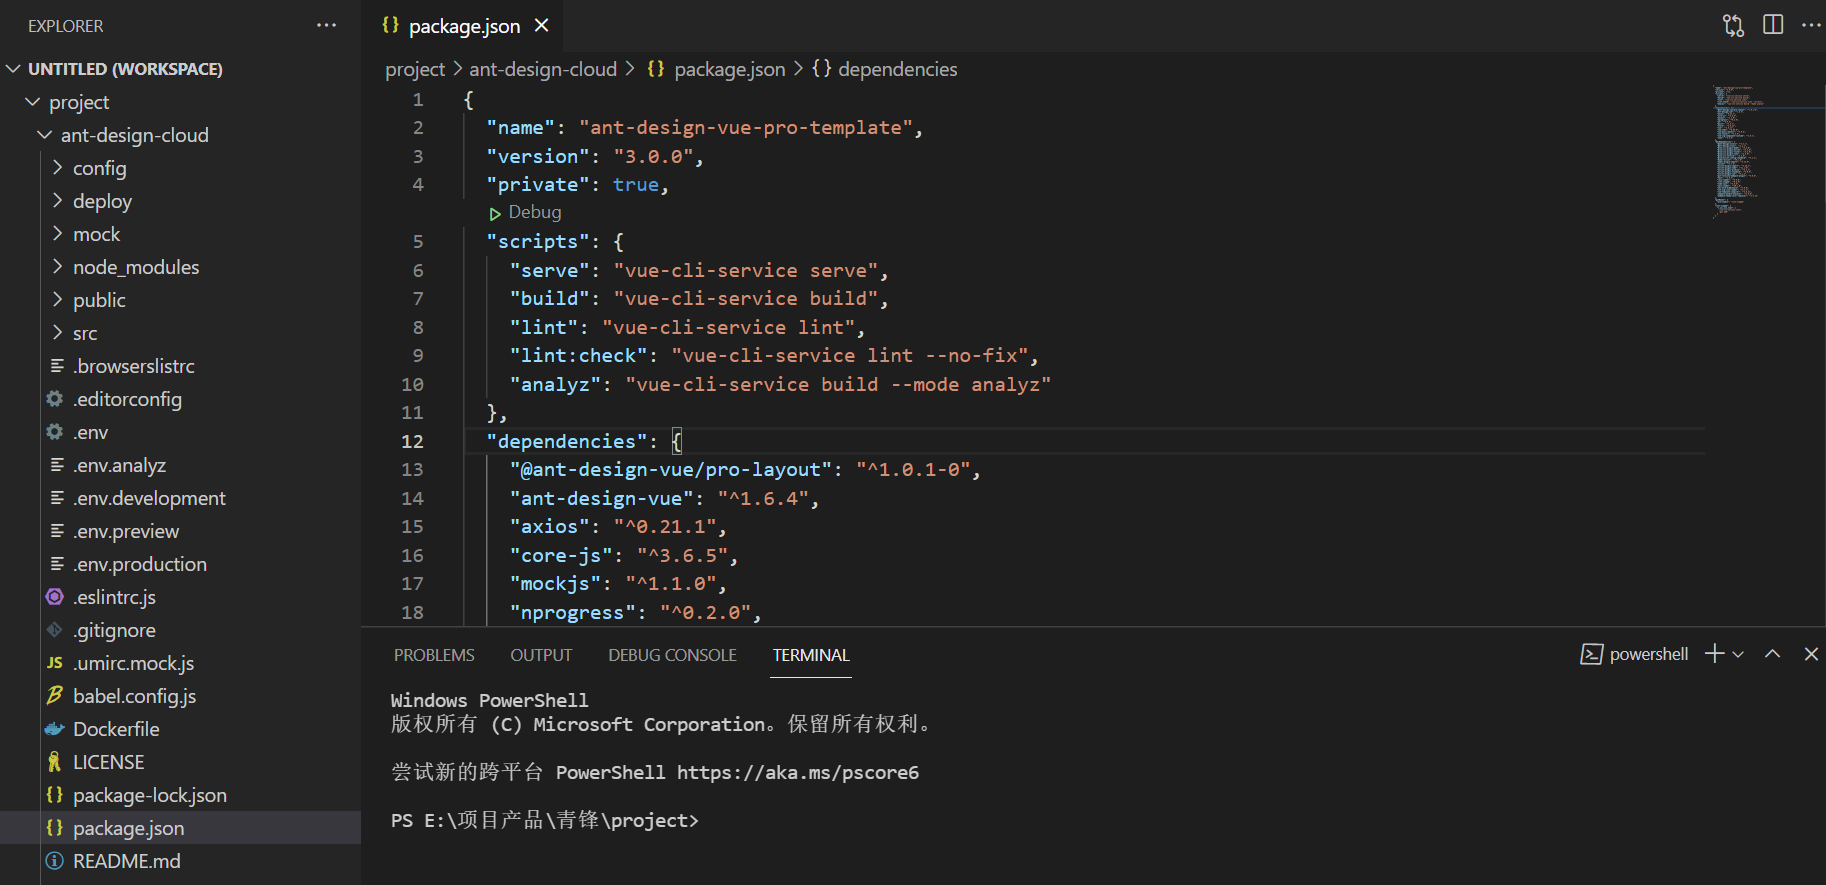Click the powershell terminal icon
The width and height of the screenshot is (1826, 885).
click(x=1591, y=654)
